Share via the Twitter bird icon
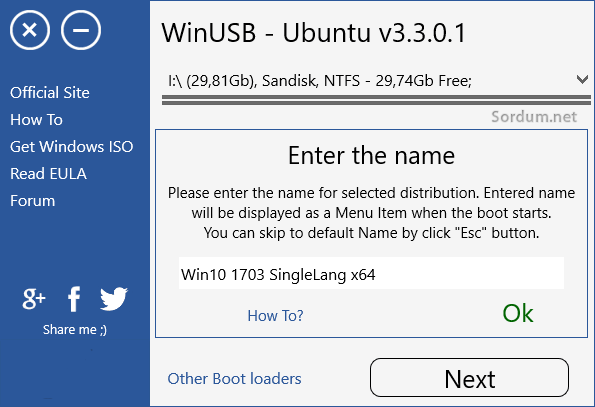 [x=114, y=299]
